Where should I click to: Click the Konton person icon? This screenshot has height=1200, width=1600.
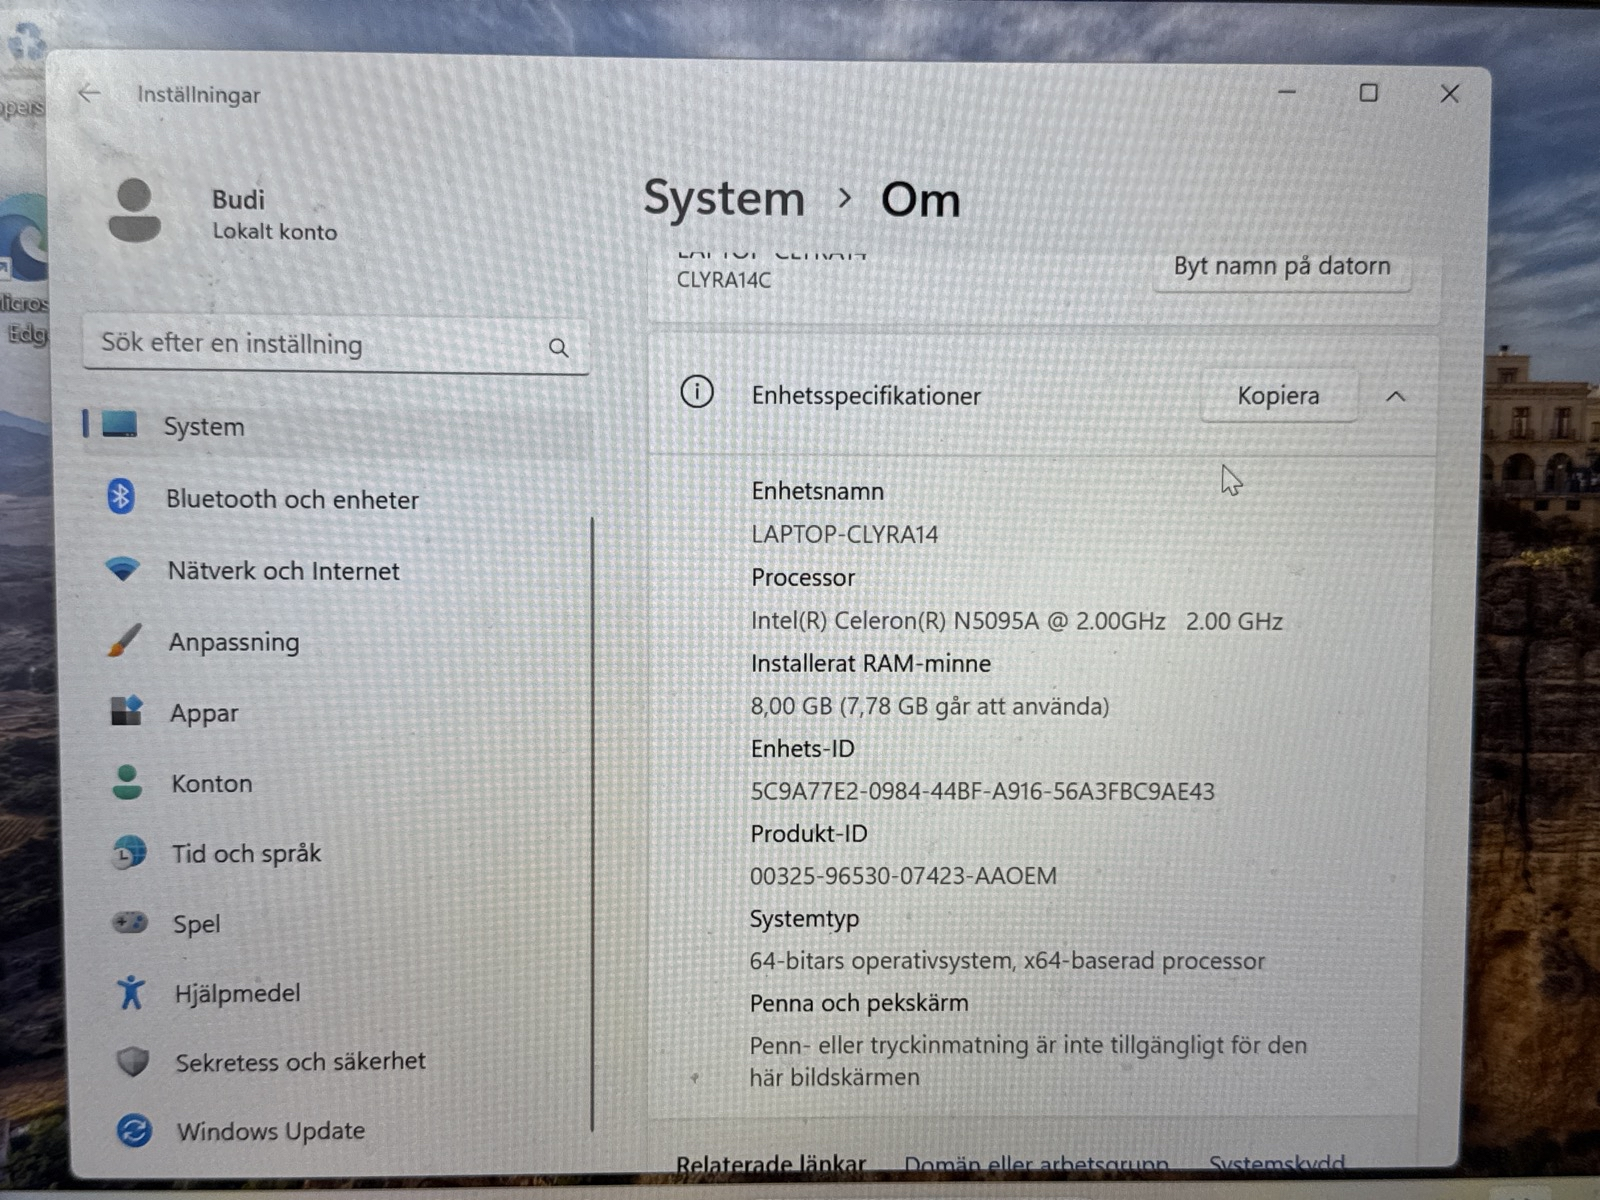point(127,782)
